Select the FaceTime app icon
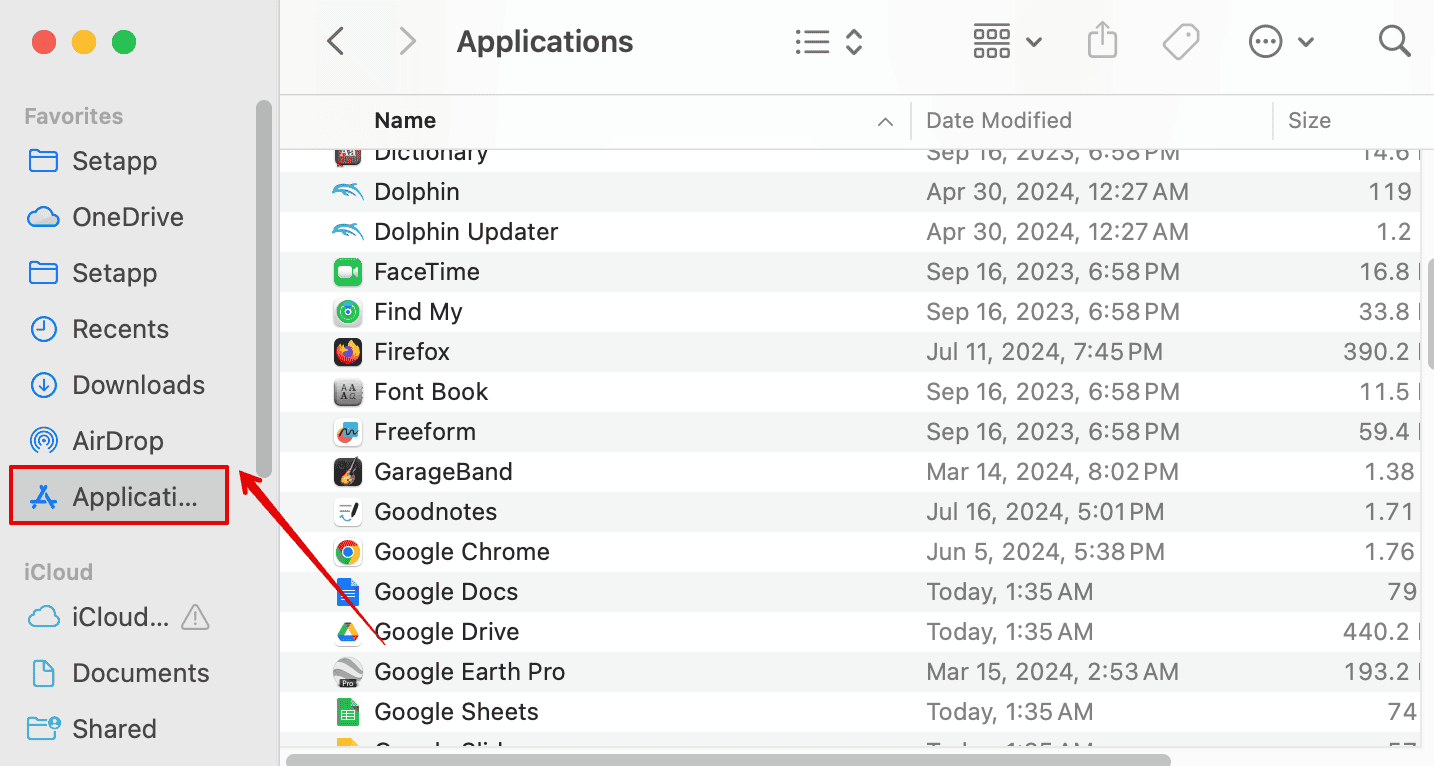The width and height of the screenshot is (1434, 766). pyautogui.click(x=347, y=272)
